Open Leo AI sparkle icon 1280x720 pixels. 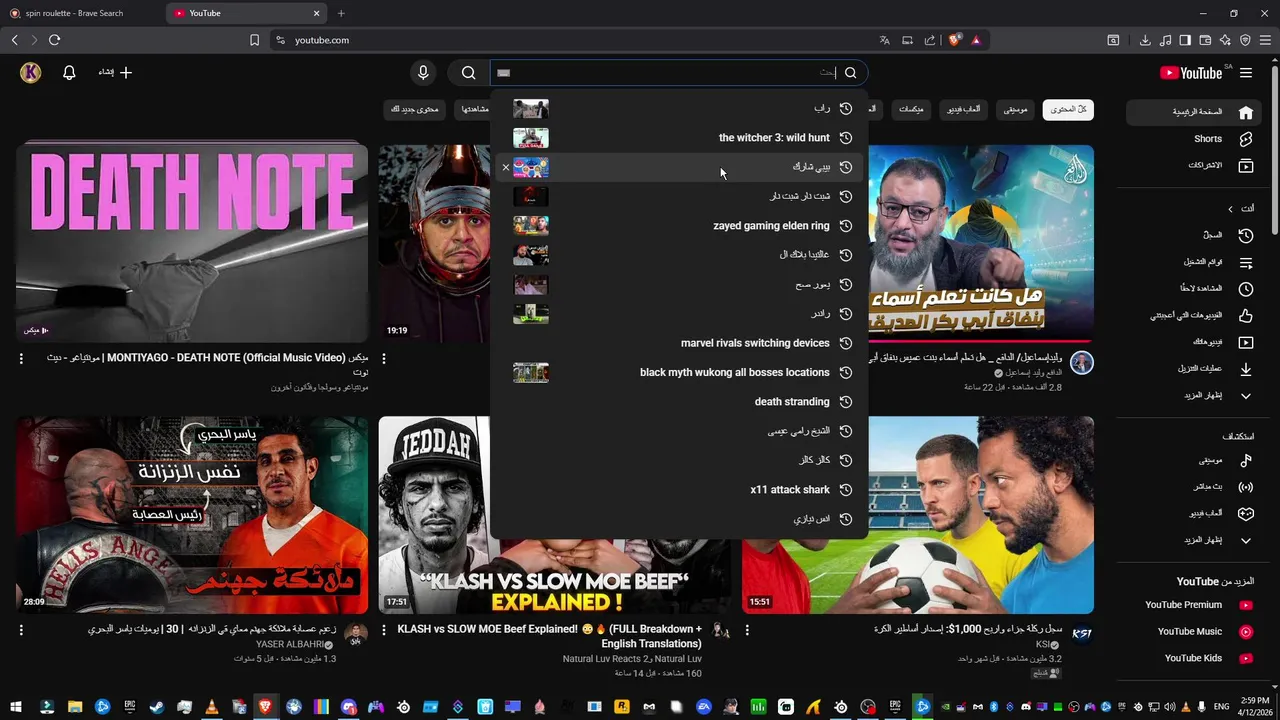[1225, 40]
